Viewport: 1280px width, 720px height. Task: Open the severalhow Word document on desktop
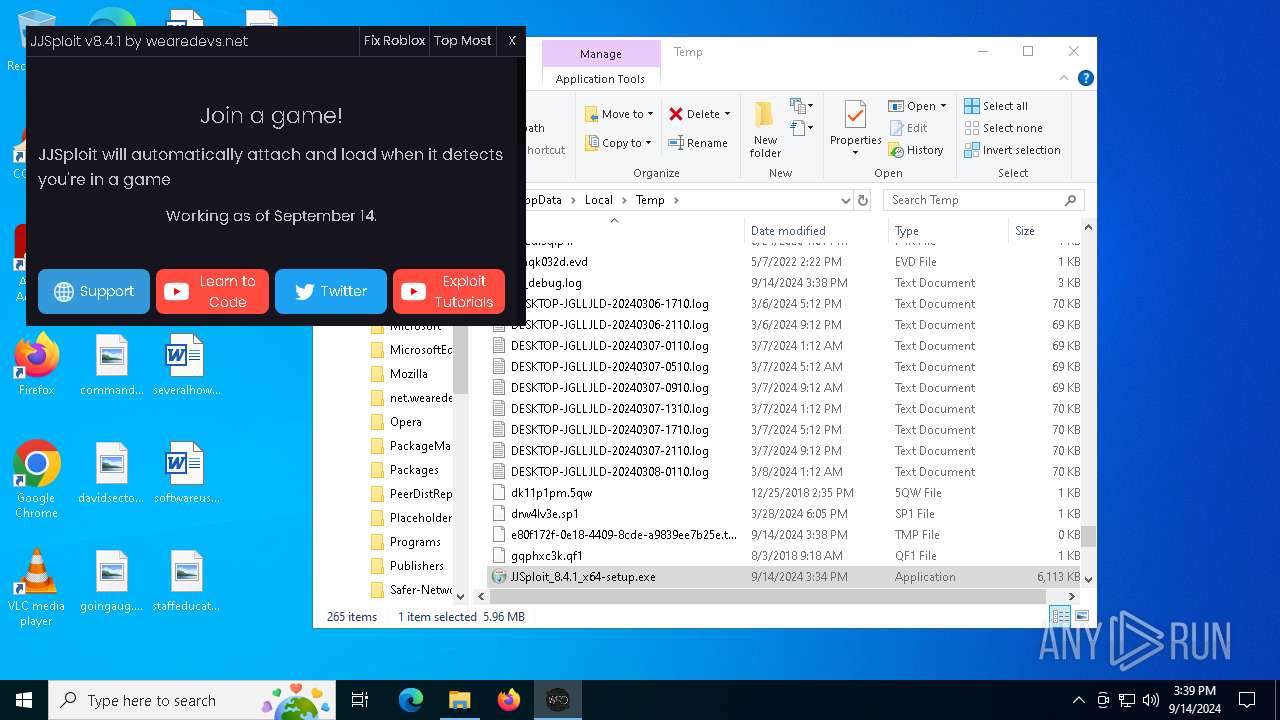186,365
